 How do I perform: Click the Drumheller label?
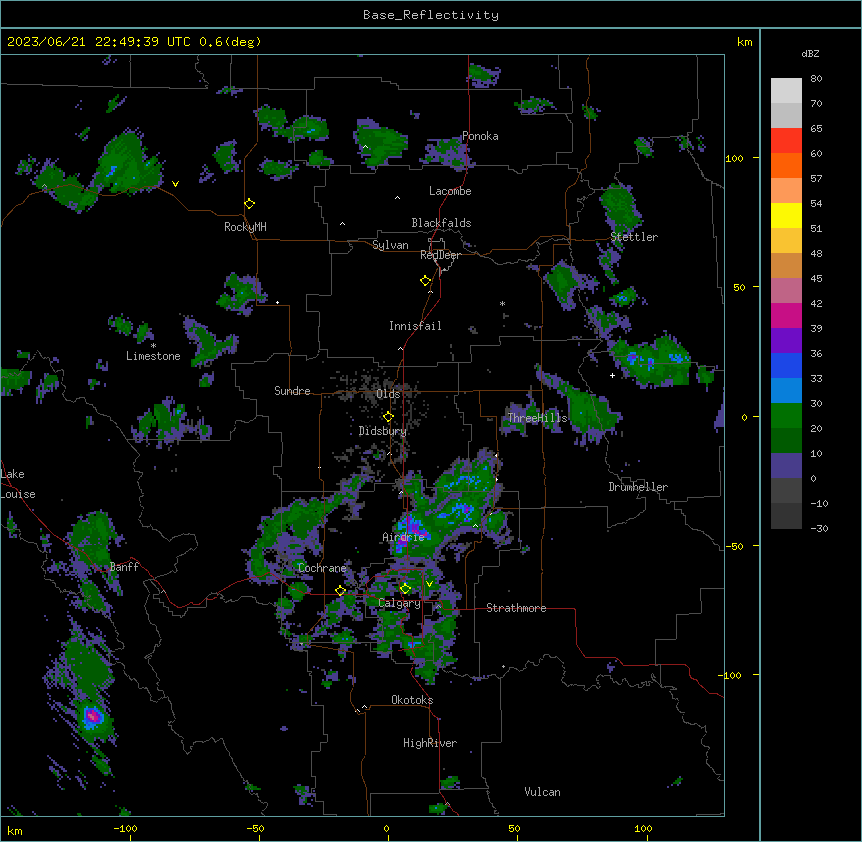[x=638, y=487]
